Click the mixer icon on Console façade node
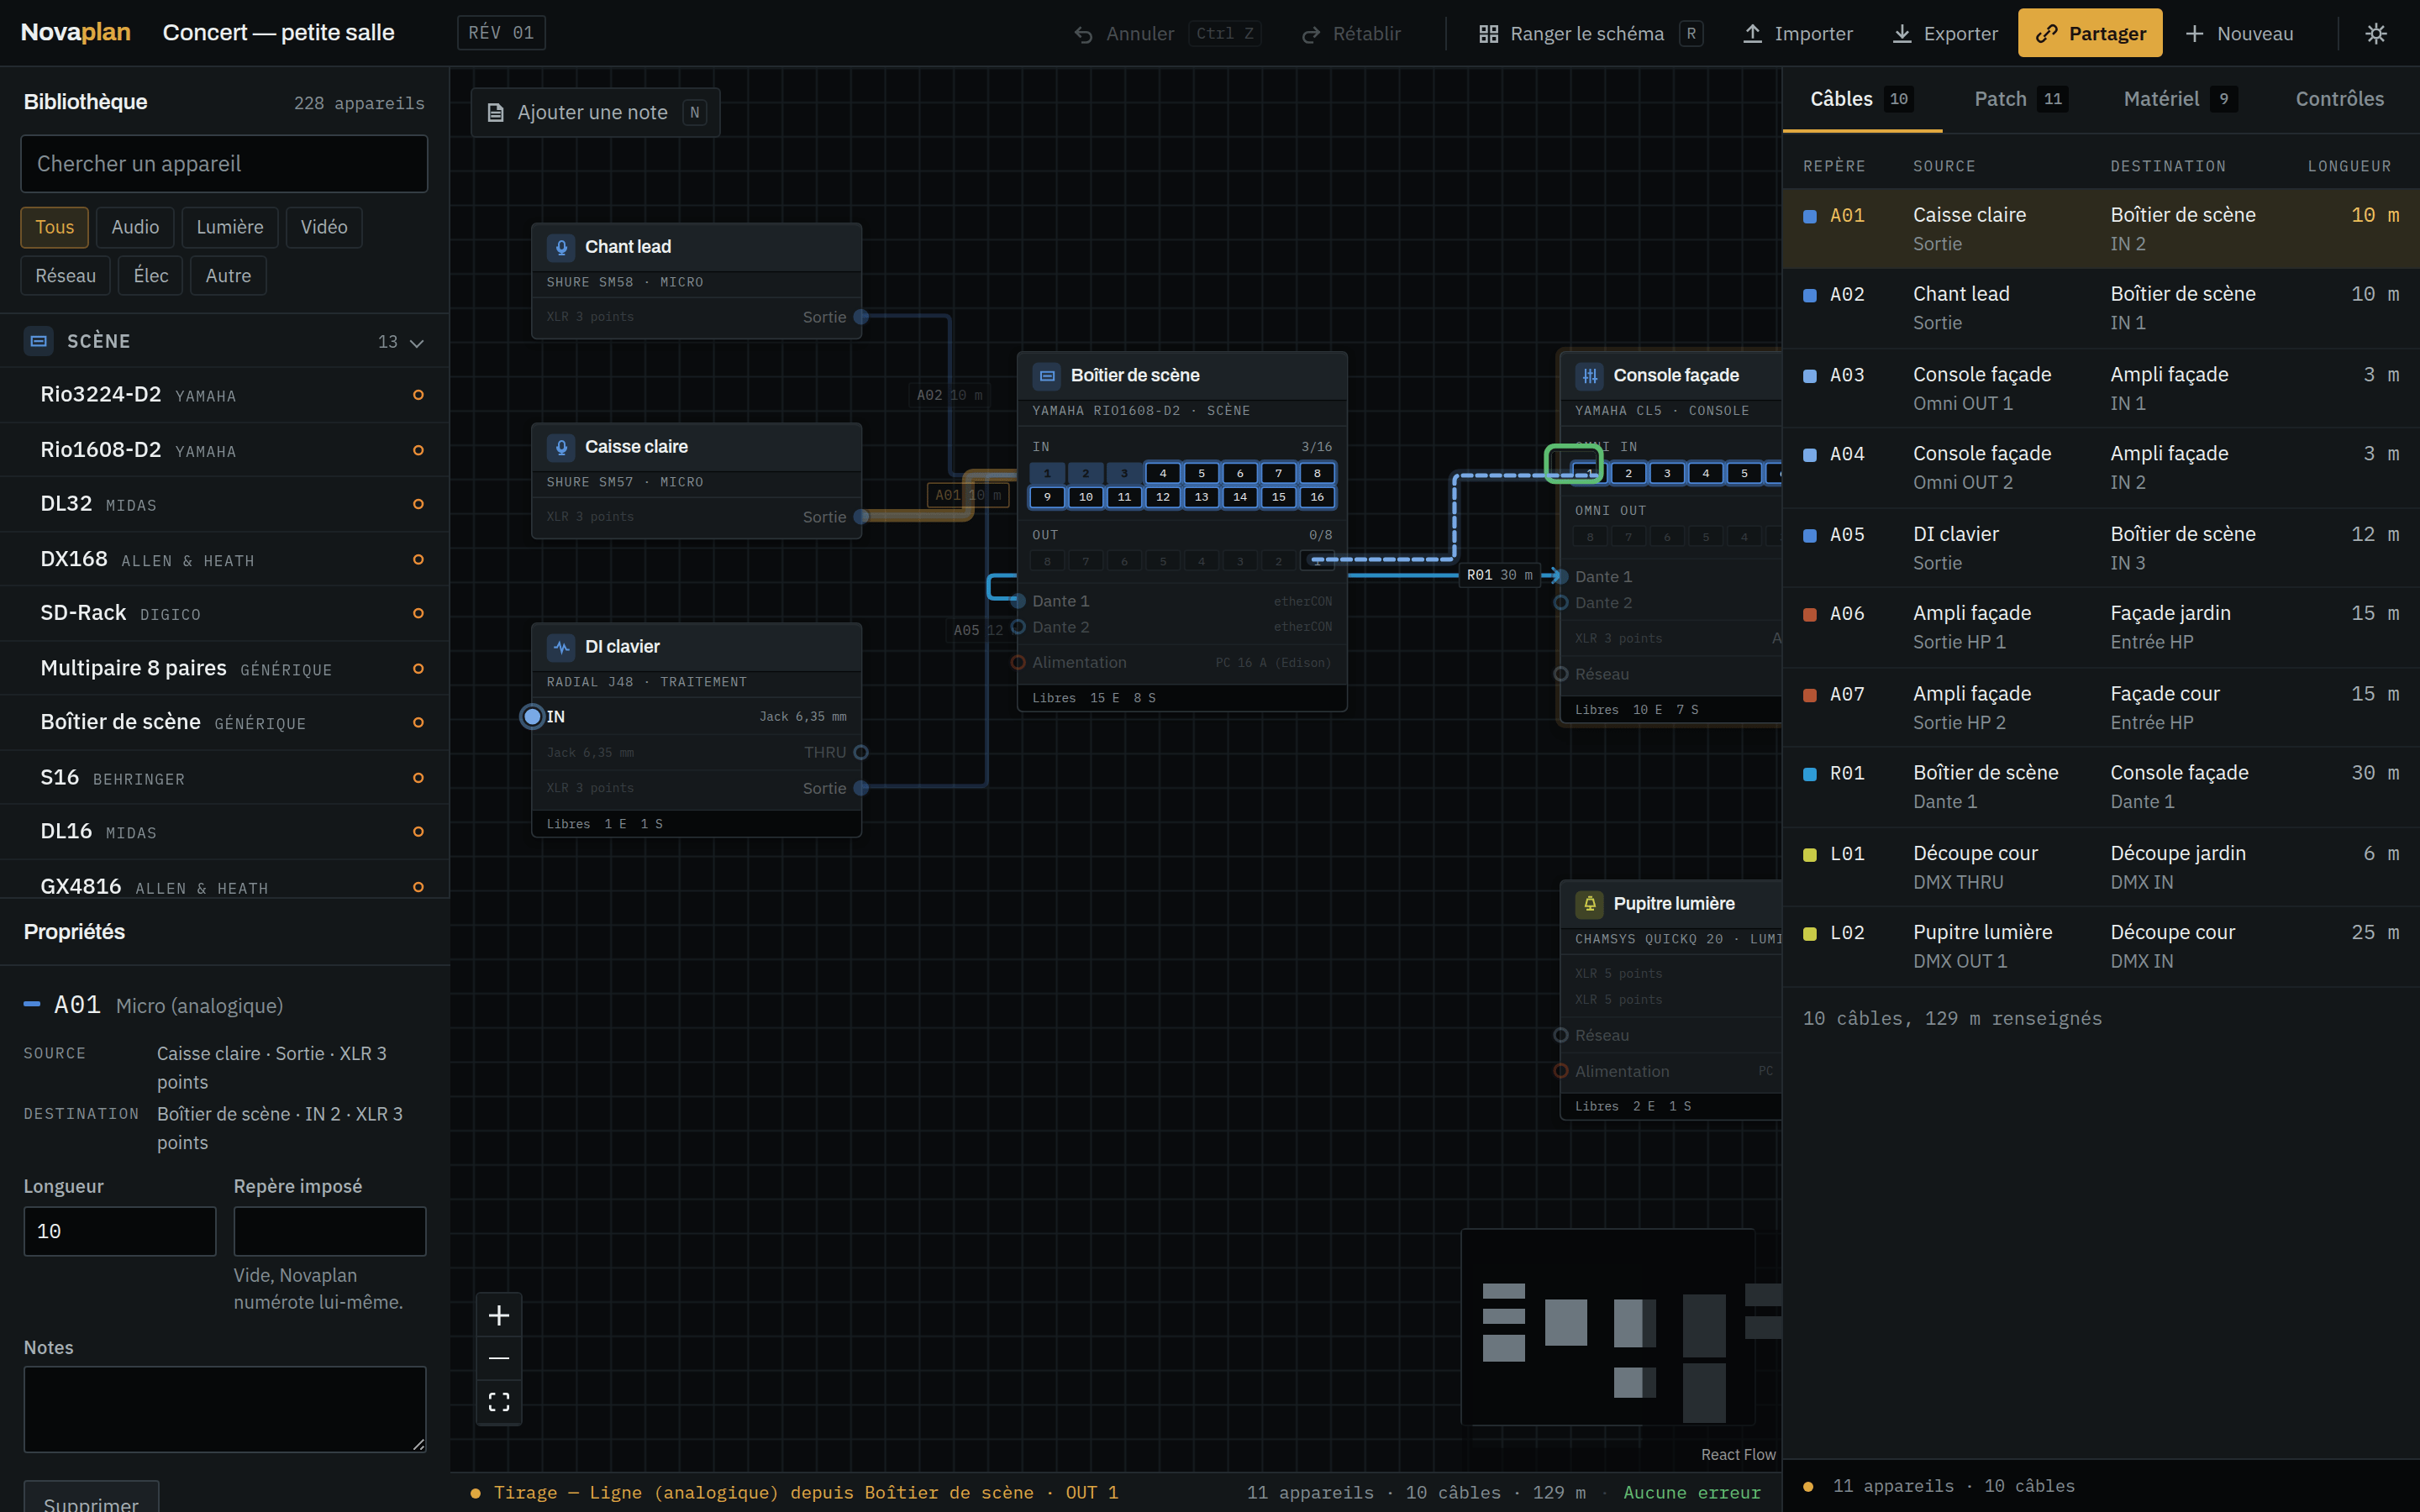 (x=1590, y=376)
